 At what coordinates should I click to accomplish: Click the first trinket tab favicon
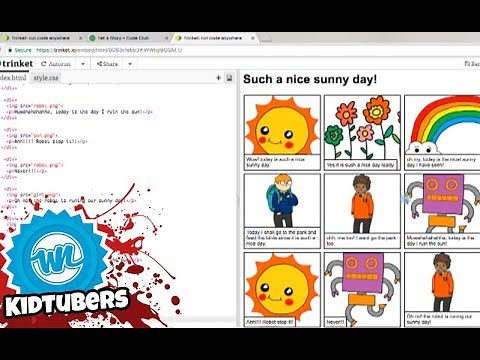6,38
